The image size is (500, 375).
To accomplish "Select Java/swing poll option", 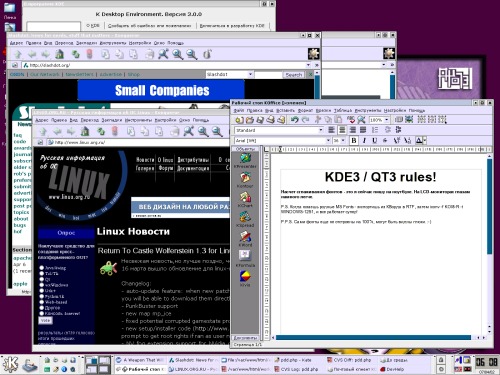I will click(42, 268).
